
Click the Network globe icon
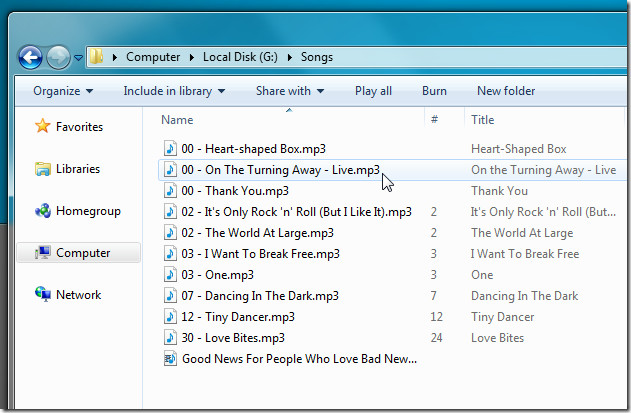(43, 294)
